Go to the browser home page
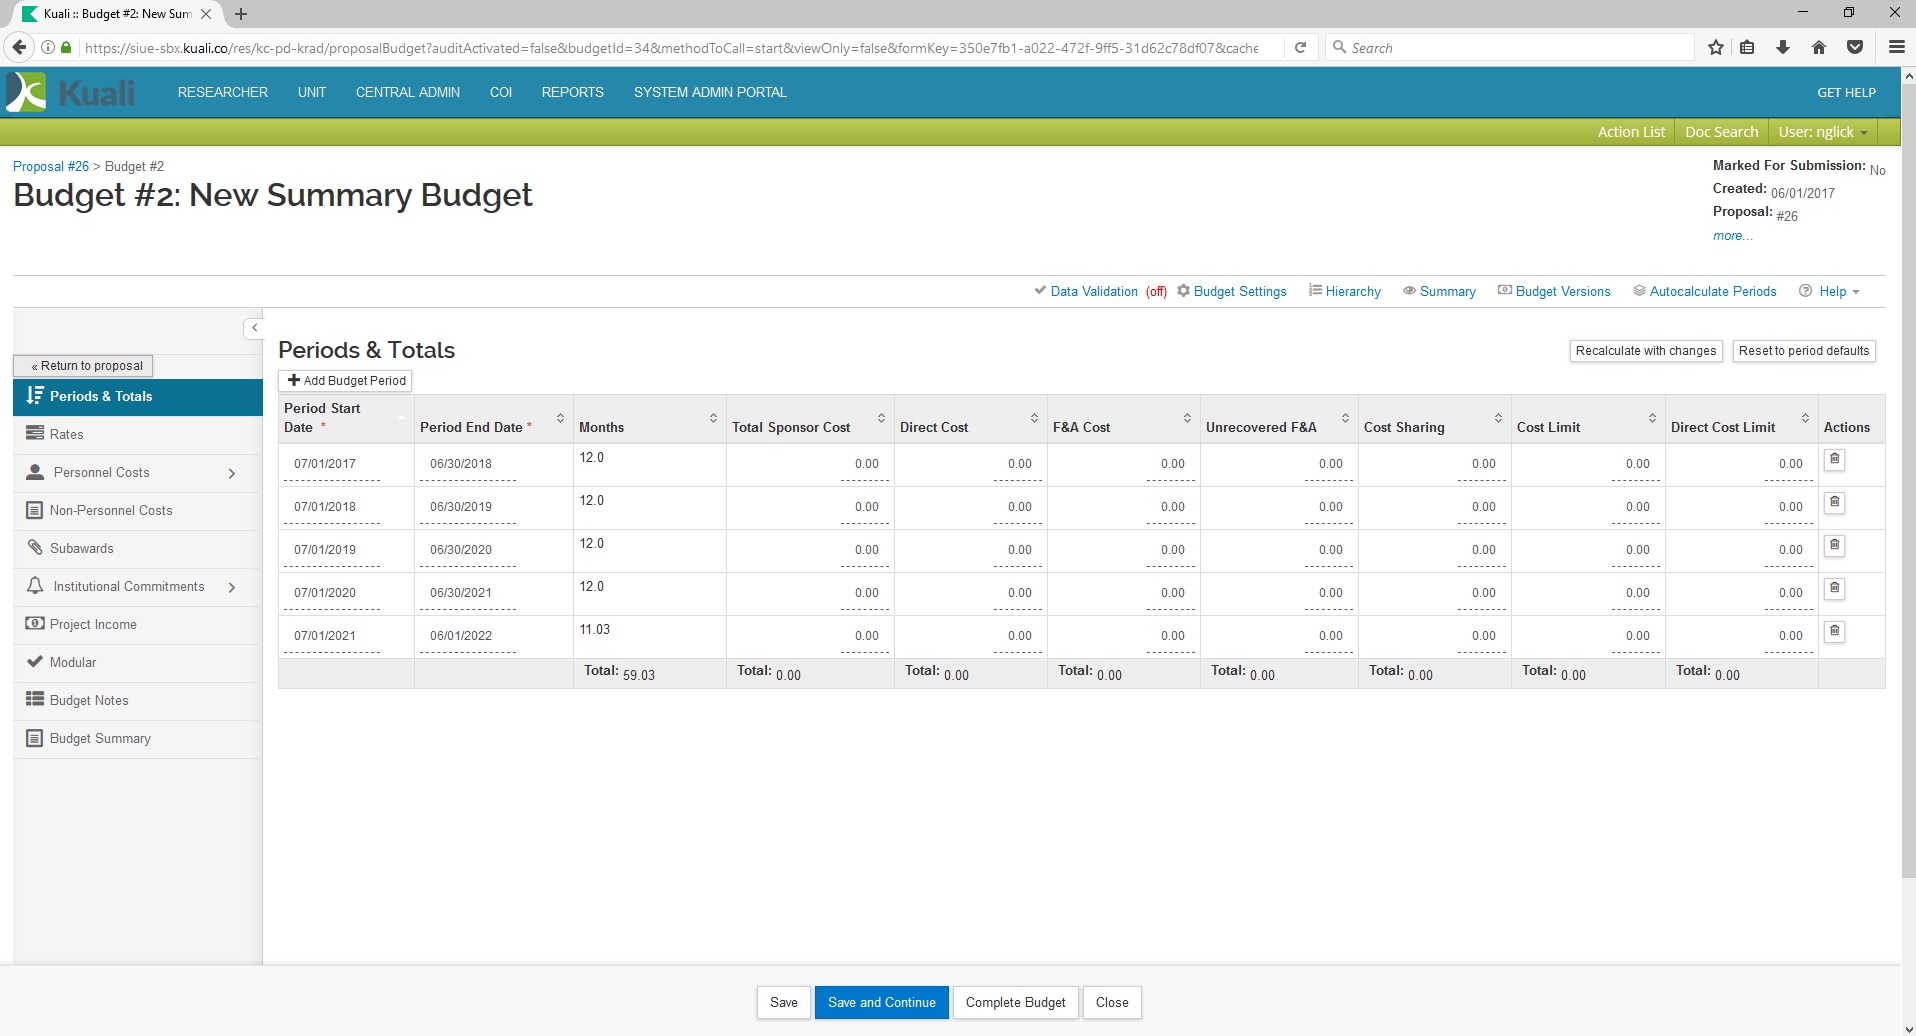The height and width of the screenshot is (1036, 1916). click(1819, 47)
